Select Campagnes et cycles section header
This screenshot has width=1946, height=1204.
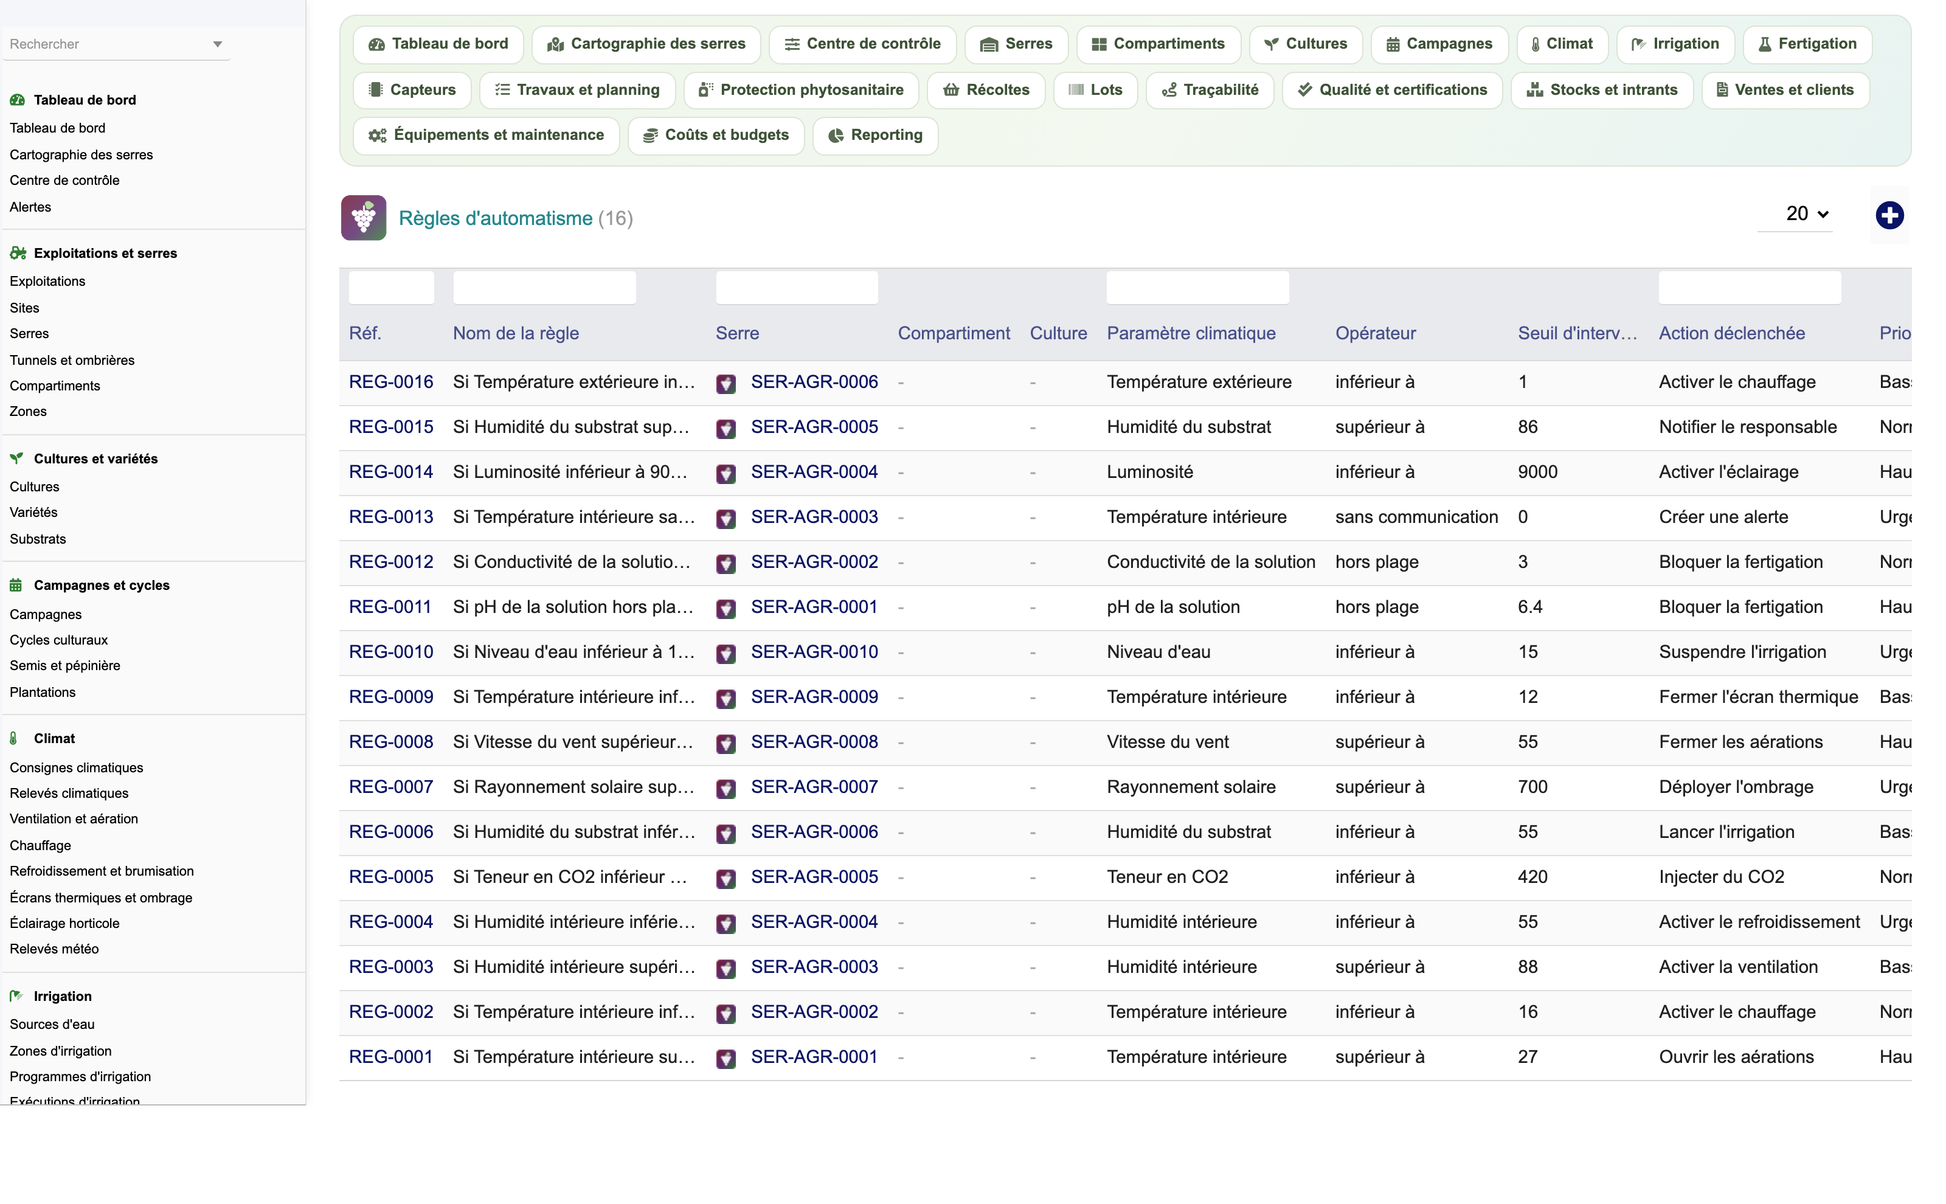pos(102,586)
